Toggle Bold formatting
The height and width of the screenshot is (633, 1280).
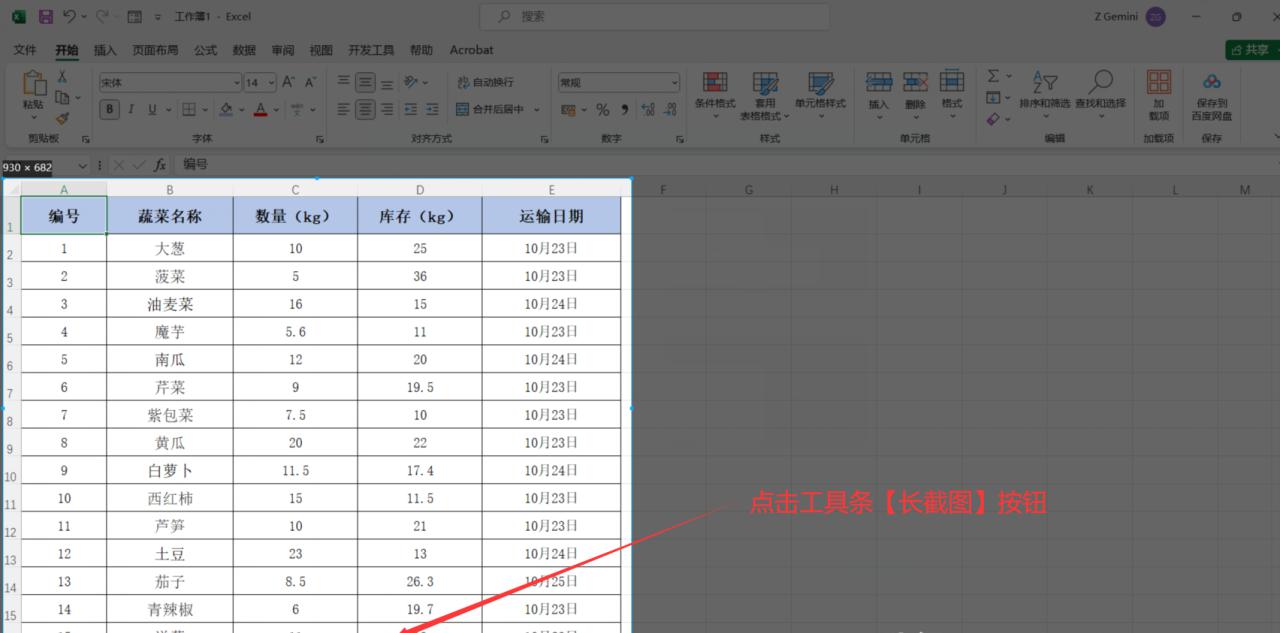click(110, 110)
